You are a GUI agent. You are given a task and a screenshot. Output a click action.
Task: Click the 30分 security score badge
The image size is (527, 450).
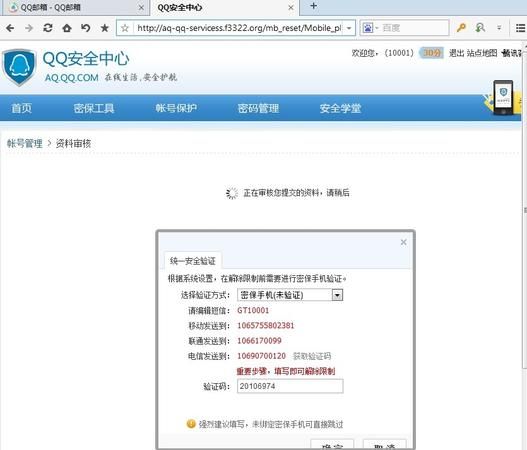tap(432, 53)
